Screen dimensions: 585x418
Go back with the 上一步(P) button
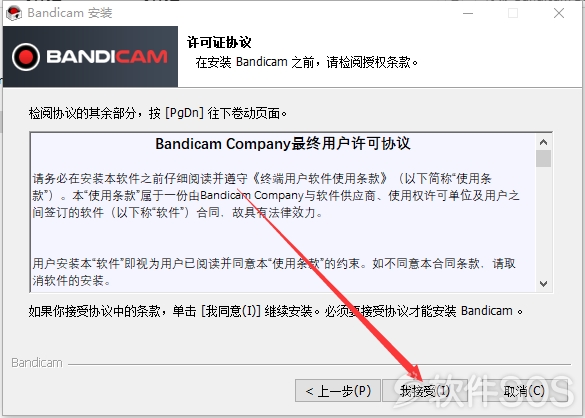point(338,391)
